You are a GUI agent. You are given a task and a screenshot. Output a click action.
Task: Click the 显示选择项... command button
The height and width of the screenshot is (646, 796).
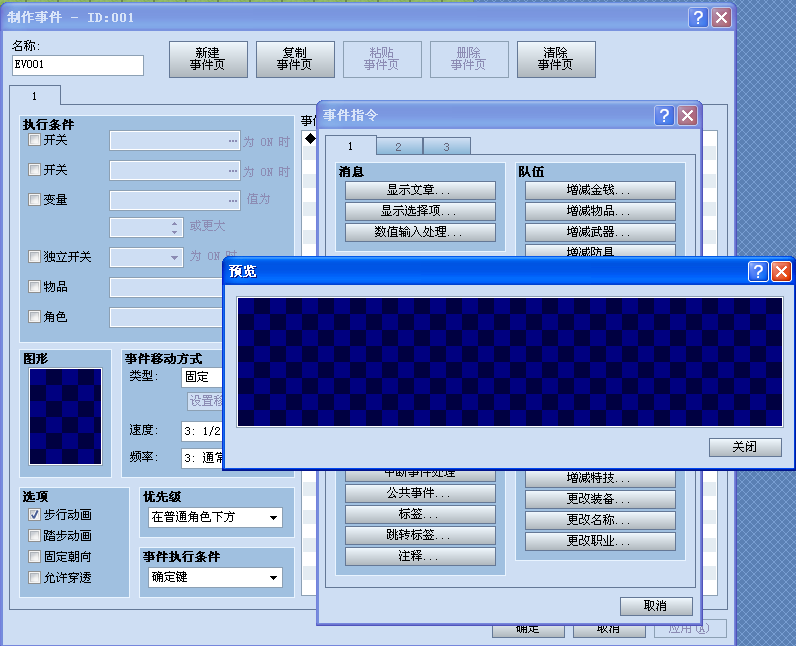click(x=420, y=211)
